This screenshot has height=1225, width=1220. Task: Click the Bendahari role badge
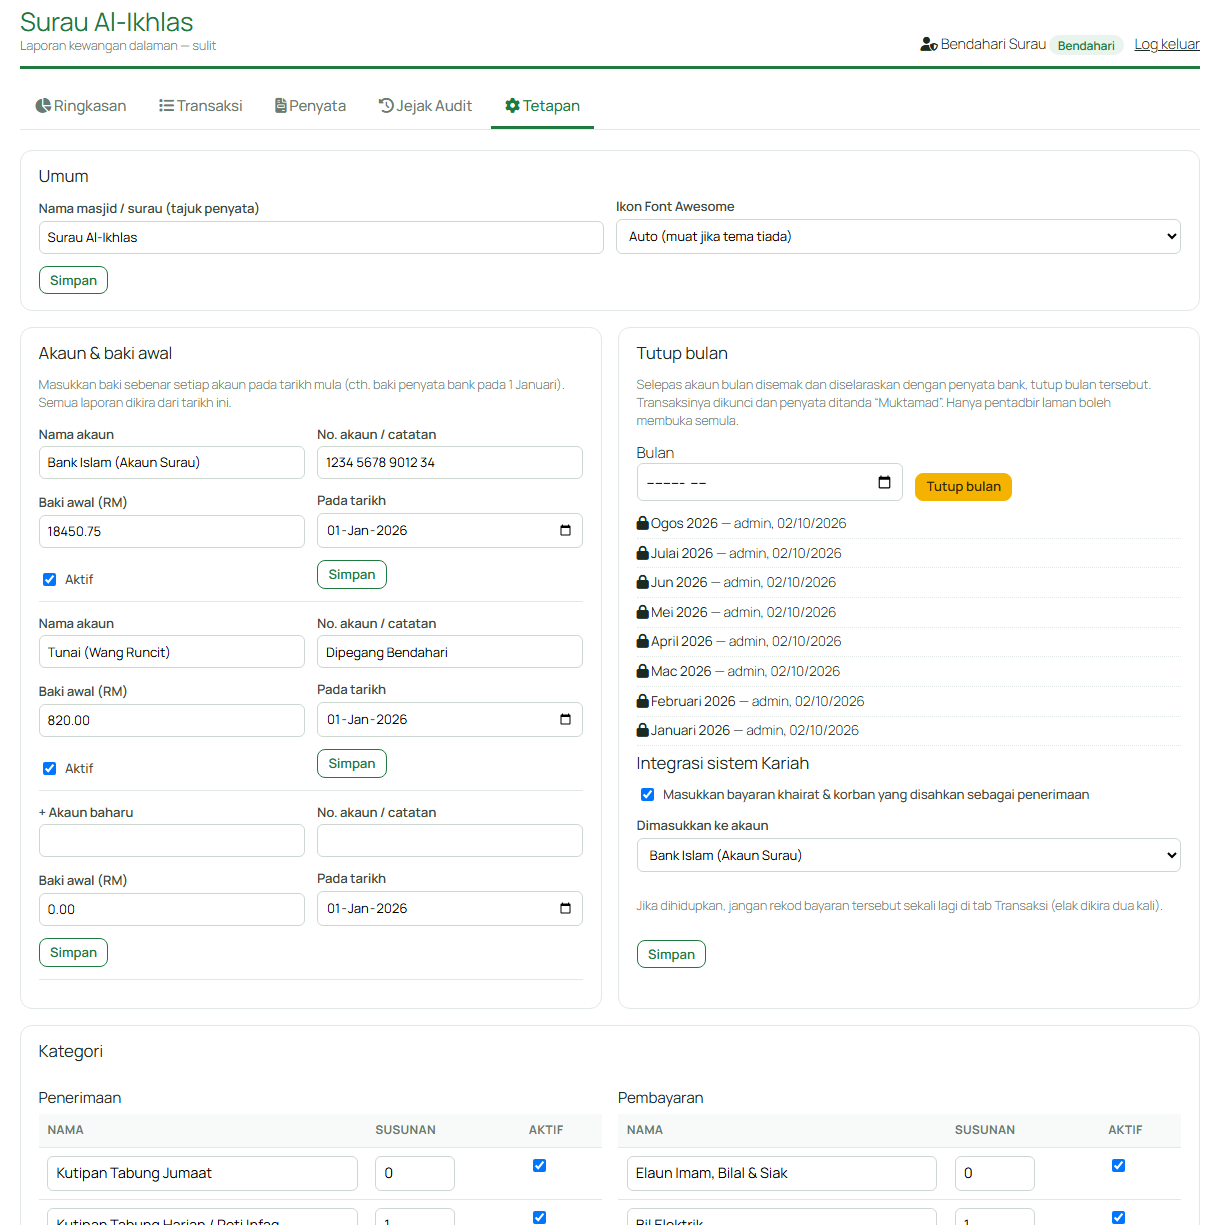[1086, 45]
